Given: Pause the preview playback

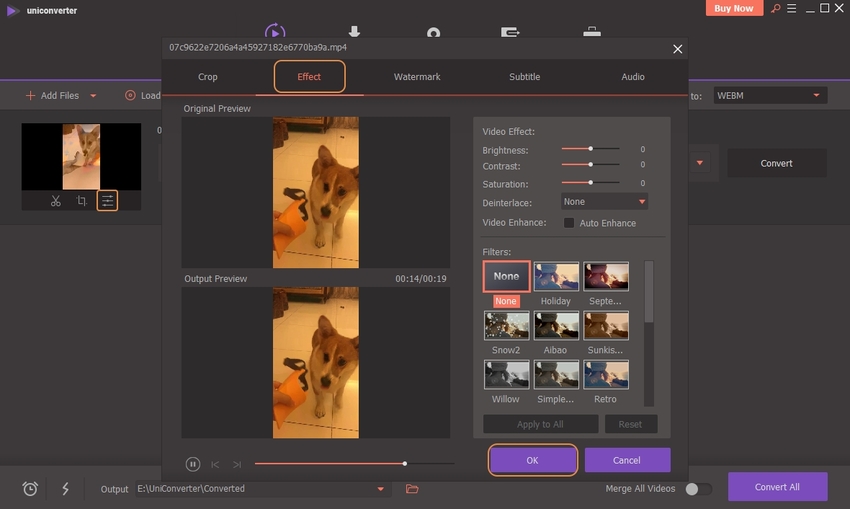Looking at the screenshot, I should [193, 464].
